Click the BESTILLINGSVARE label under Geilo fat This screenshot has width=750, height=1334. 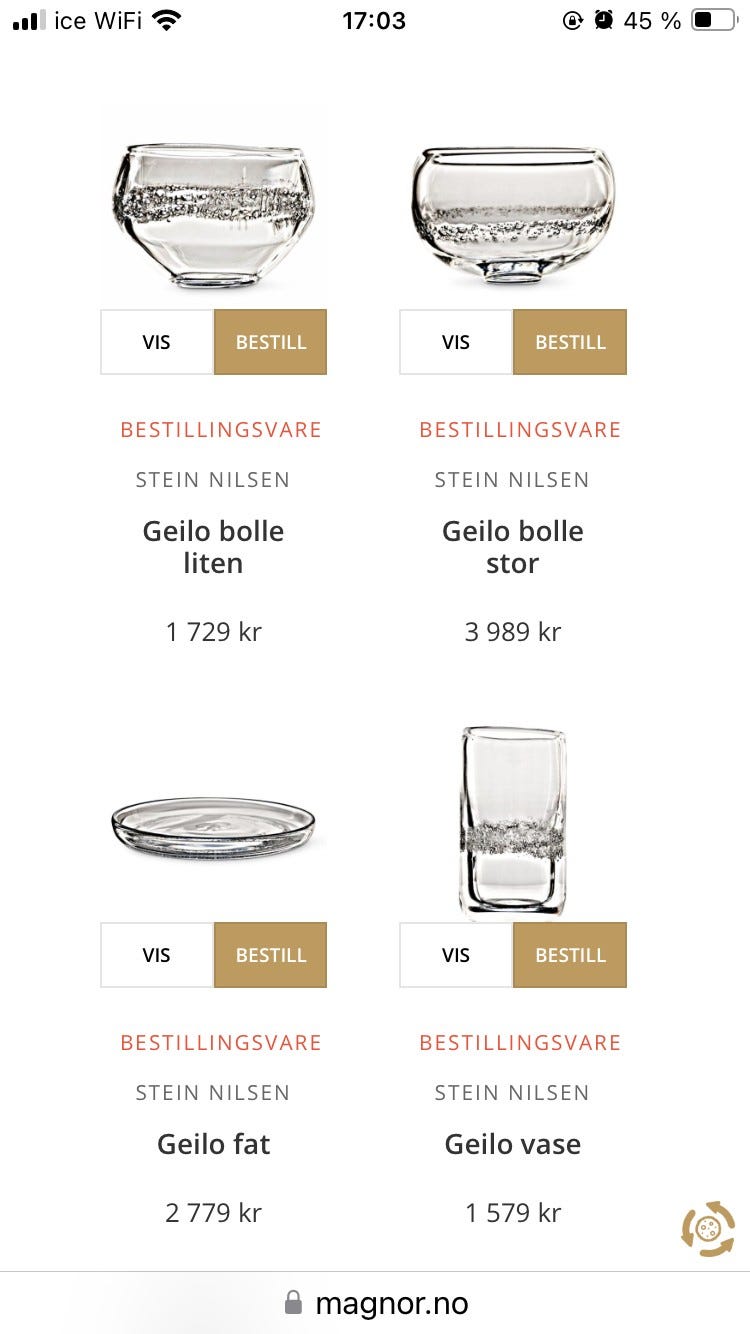pyautogui.click(x=220, y=1043)
